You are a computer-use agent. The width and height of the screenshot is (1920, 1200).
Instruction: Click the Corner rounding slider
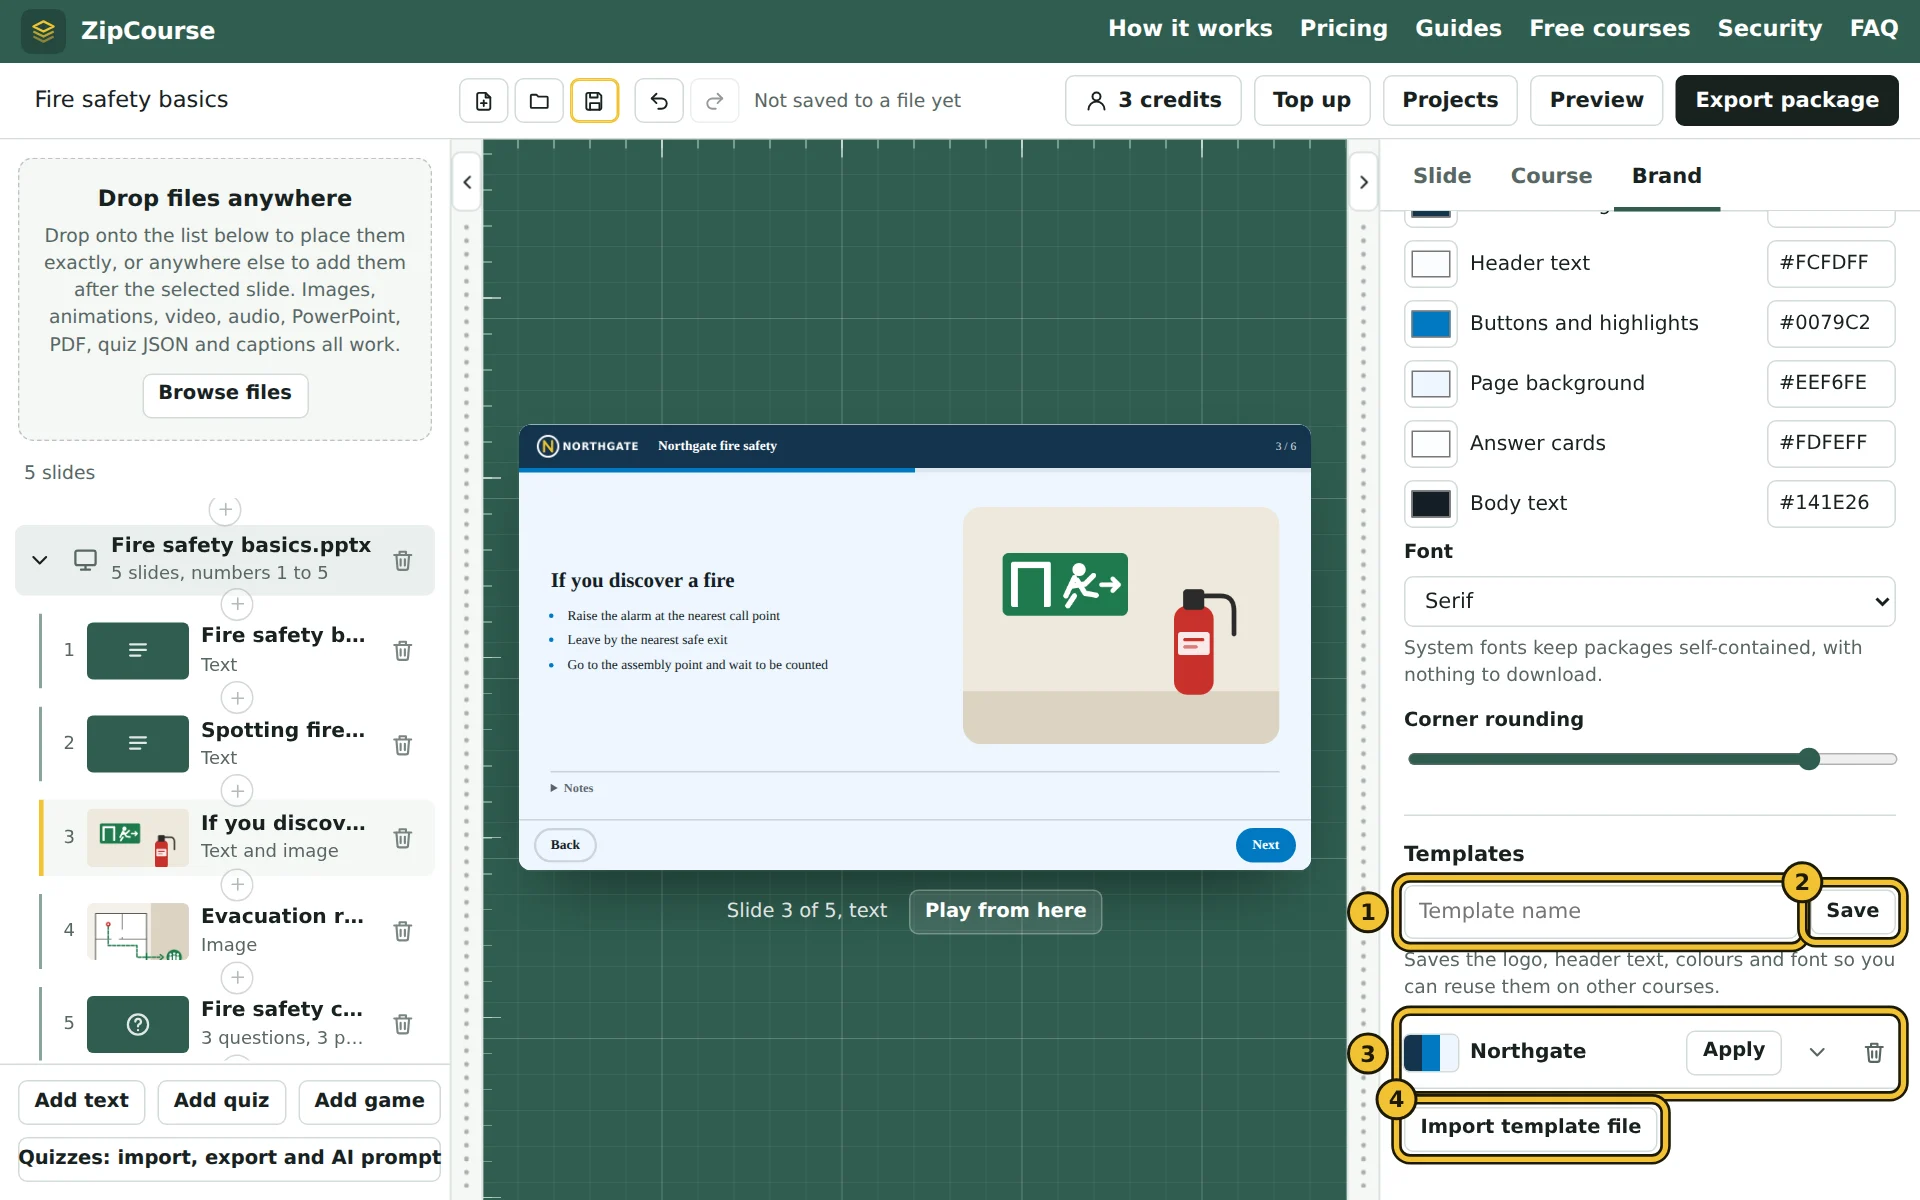1652,759
